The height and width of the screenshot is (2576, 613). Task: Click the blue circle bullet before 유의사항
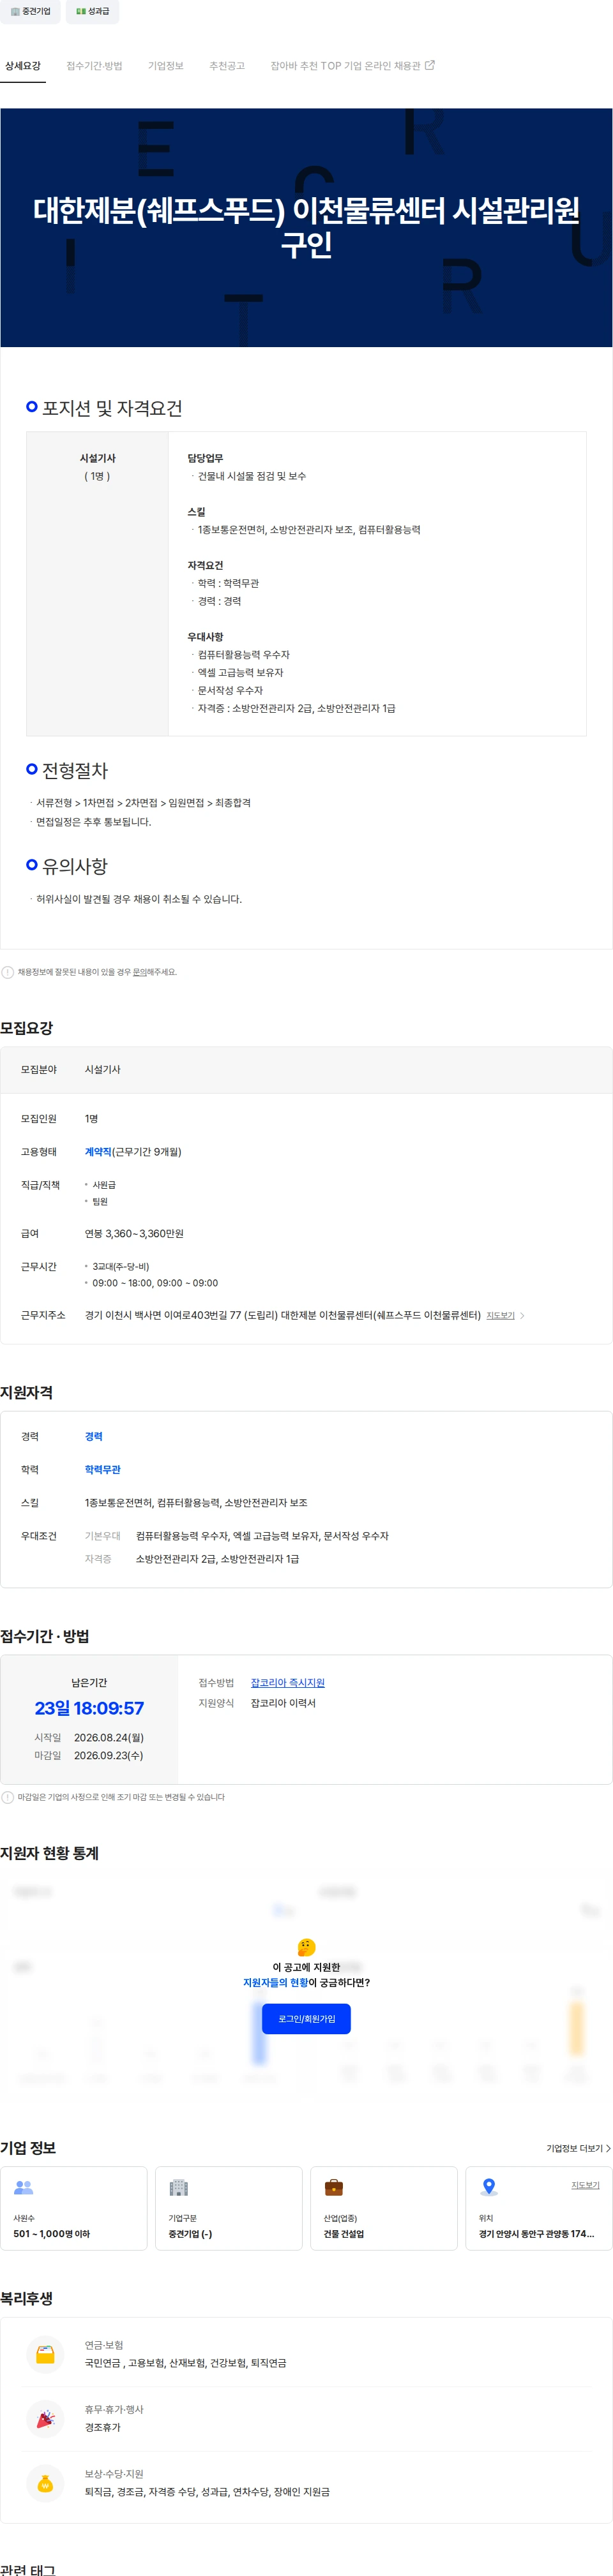[x=32, y=865]
